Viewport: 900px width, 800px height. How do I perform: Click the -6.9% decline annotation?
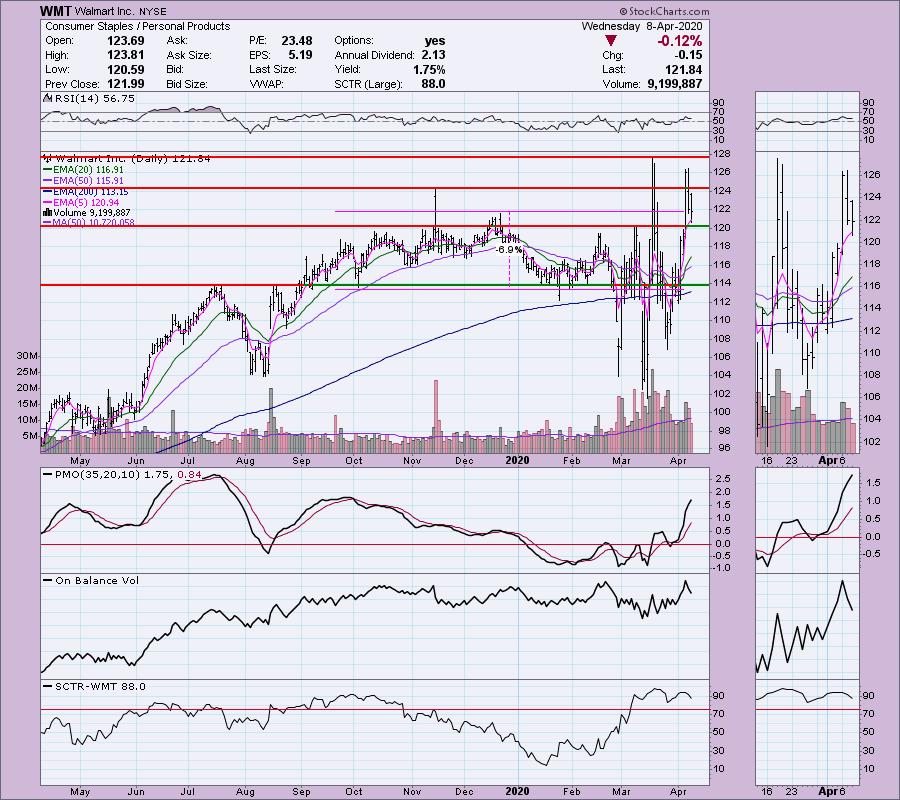[509, 250]
